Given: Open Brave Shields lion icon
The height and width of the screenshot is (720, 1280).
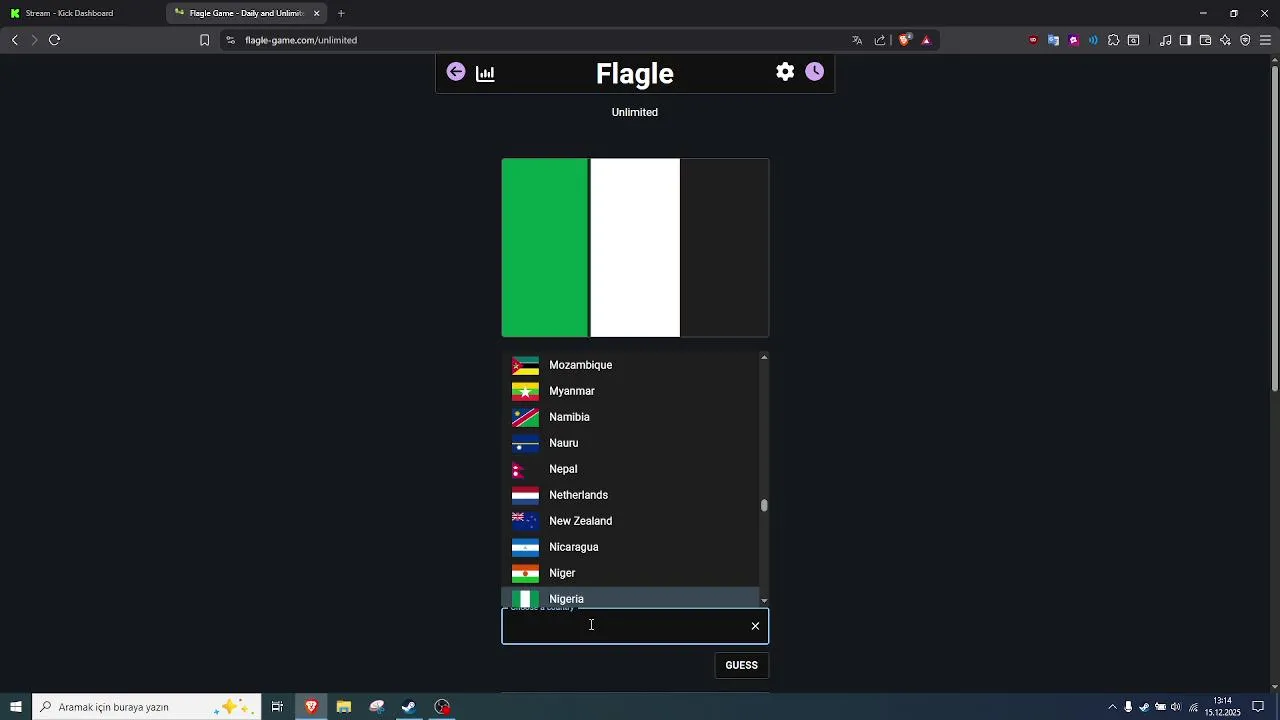Looking at the screenshot, I should click(x=905, y=40).
